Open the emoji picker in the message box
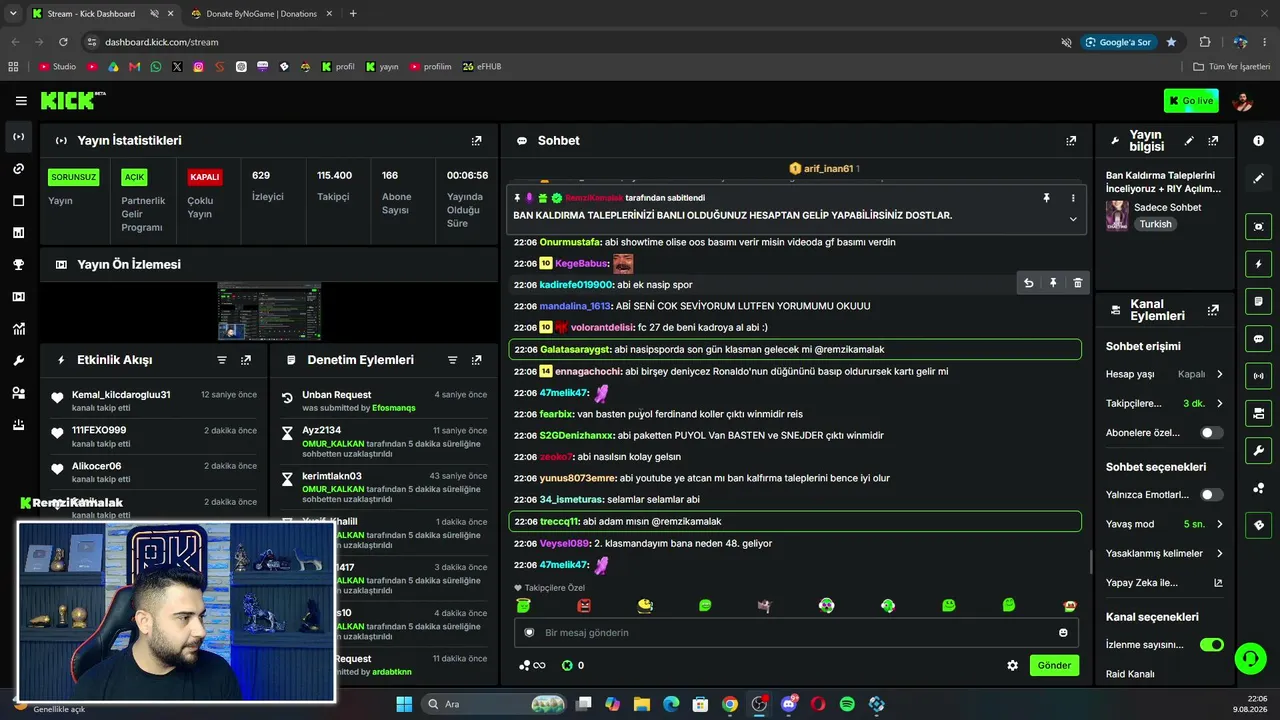1280x720 pixels. pos(1063,633)
